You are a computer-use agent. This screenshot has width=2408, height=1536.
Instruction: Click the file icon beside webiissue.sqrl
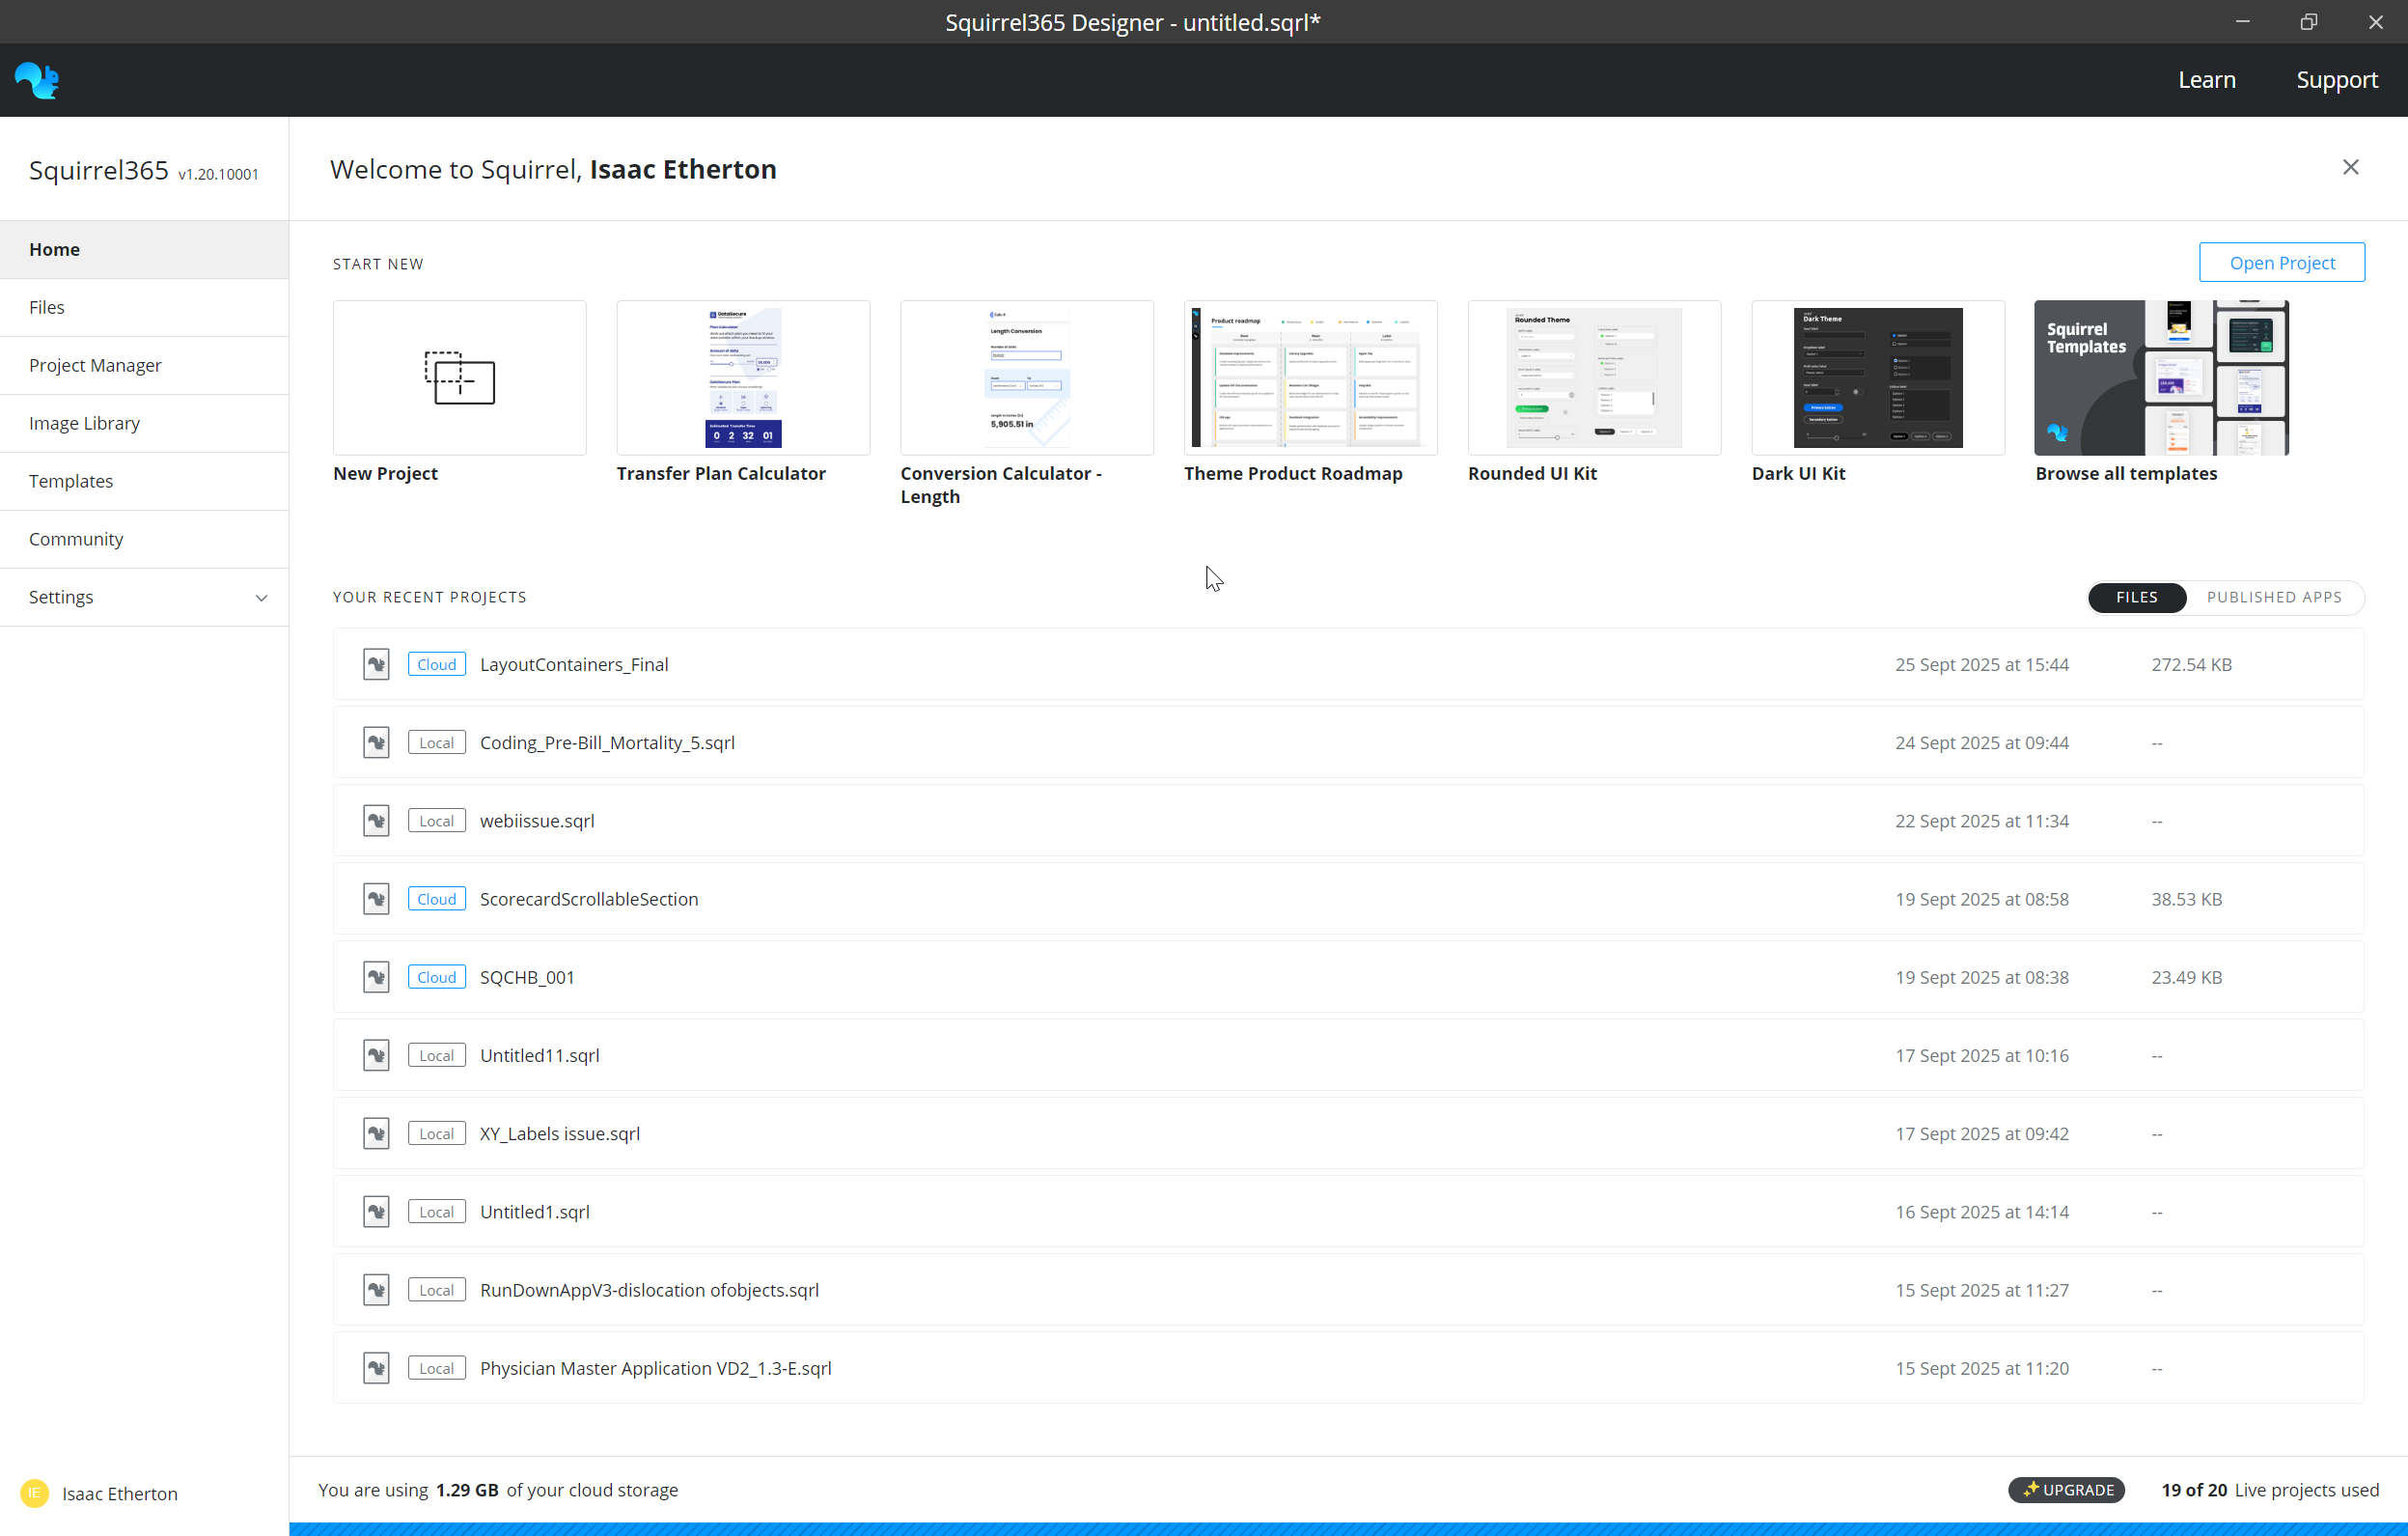(x=376, y=821)
